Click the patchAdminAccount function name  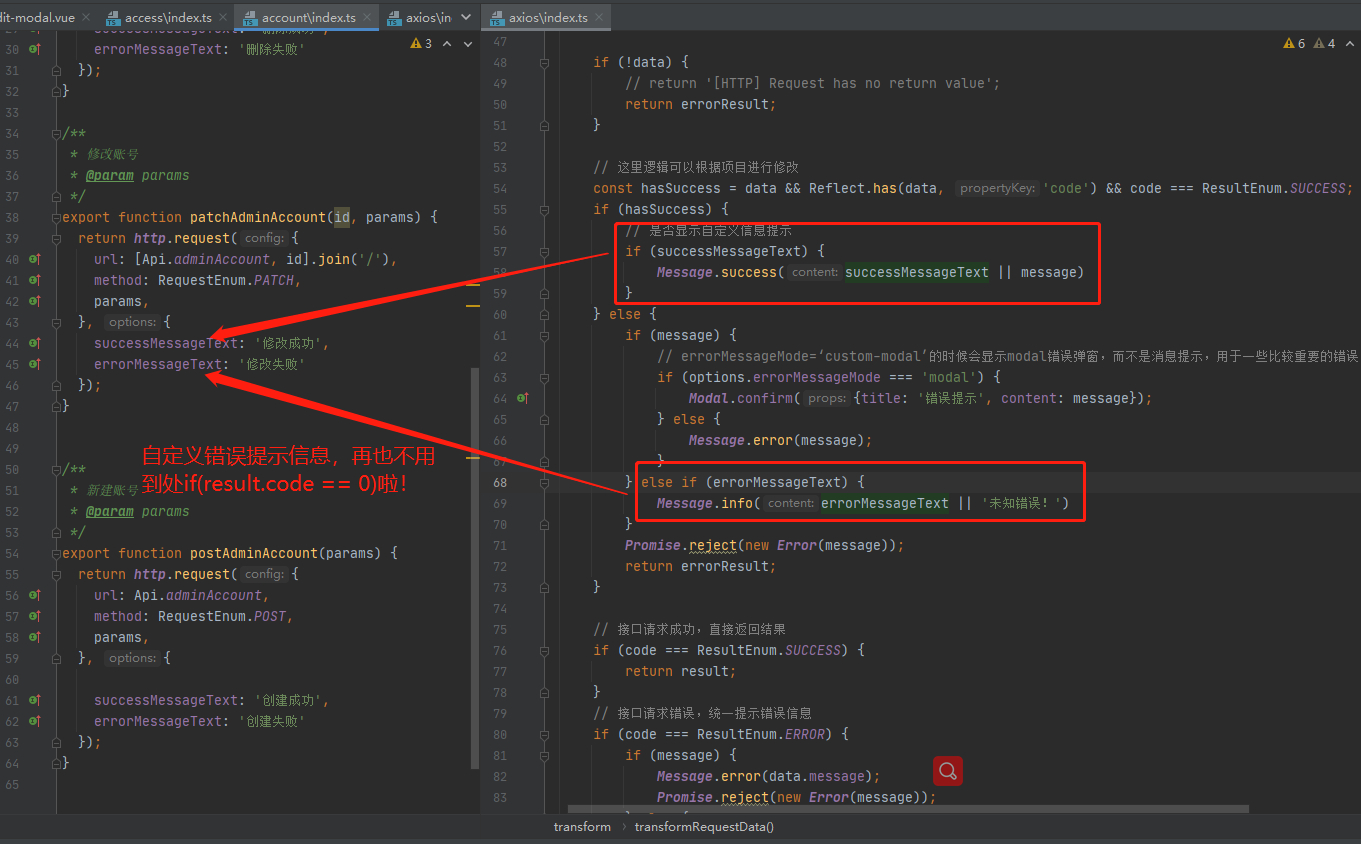tap(258, 217)
